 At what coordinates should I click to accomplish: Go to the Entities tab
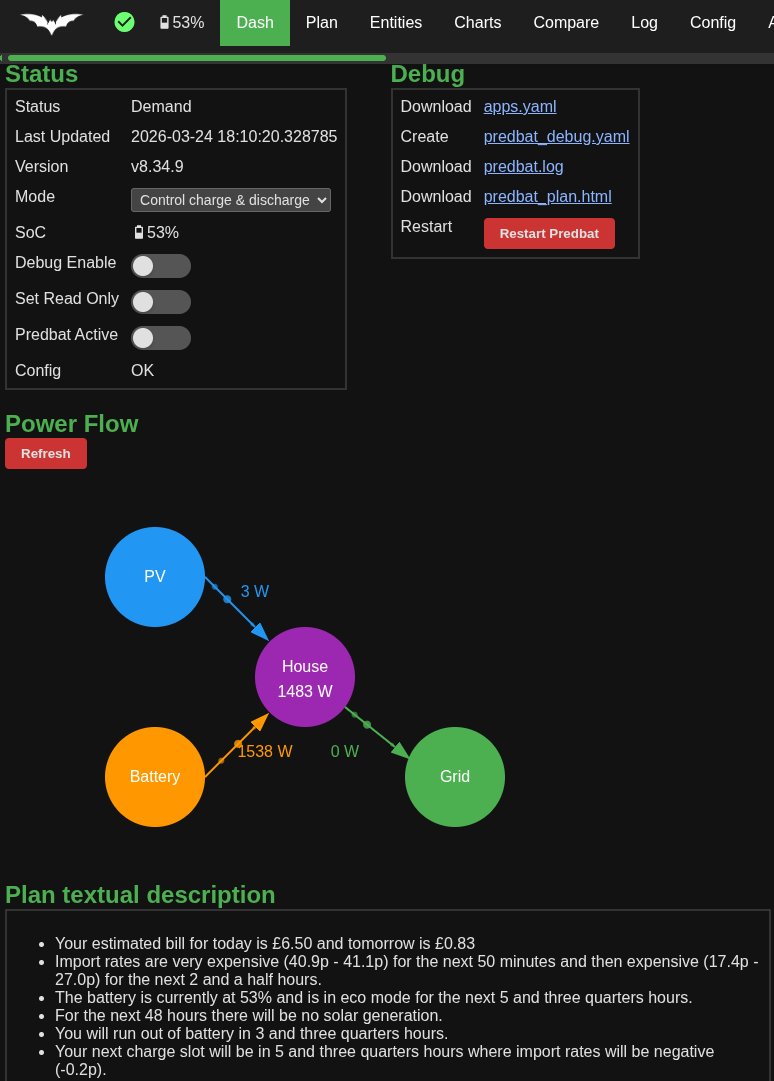click(396, 23)
